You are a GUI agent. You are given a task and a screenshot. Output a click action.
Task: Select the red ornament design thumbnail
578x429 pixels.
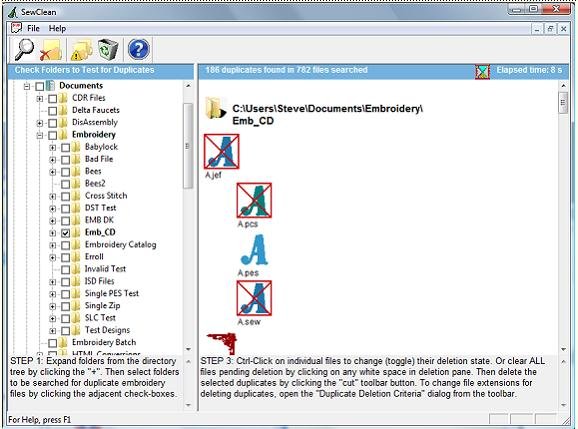(222, 343)
